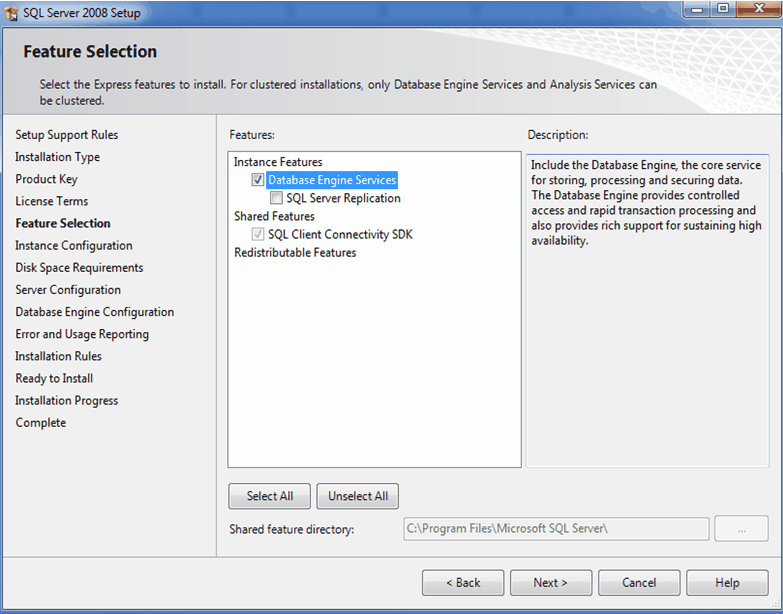
Task: Click Server Configuration step
Action: tap(68, 290)
